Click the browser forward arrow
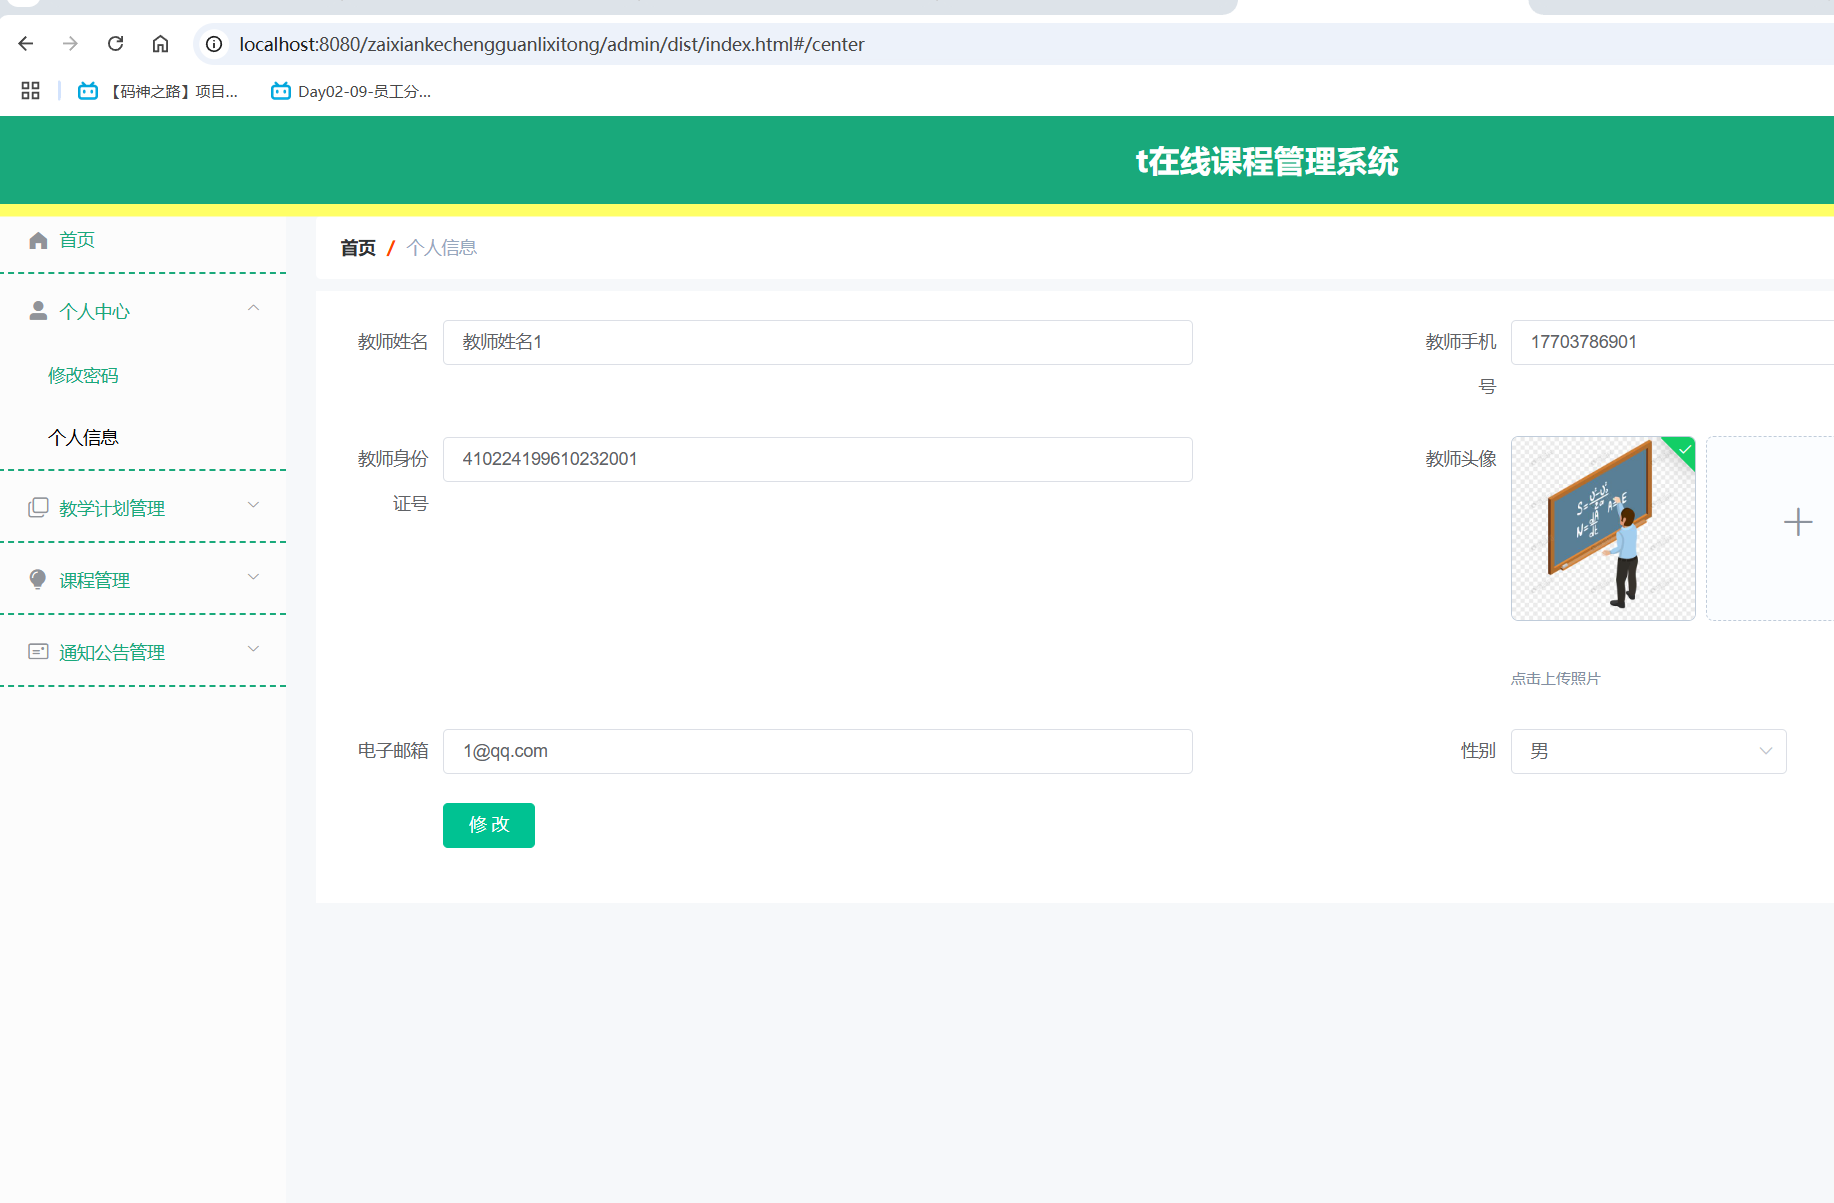1834x1203 pixels. tap(70, 44)
